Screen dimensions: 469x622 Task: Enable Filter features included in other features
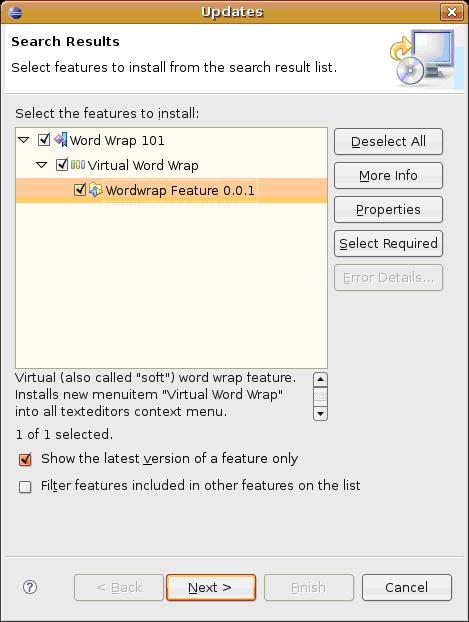[x=25, y=486]
